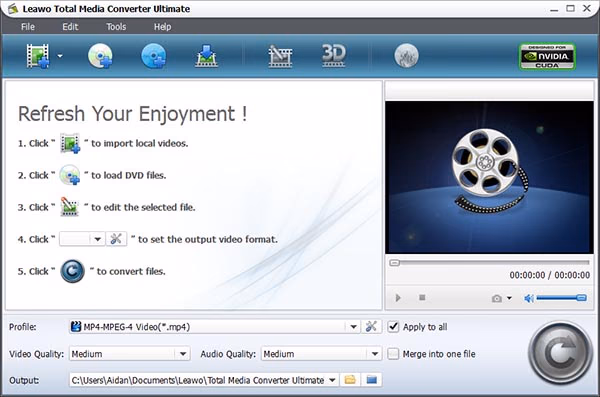Open output folder with blue icon

click(x=371, y=380)
